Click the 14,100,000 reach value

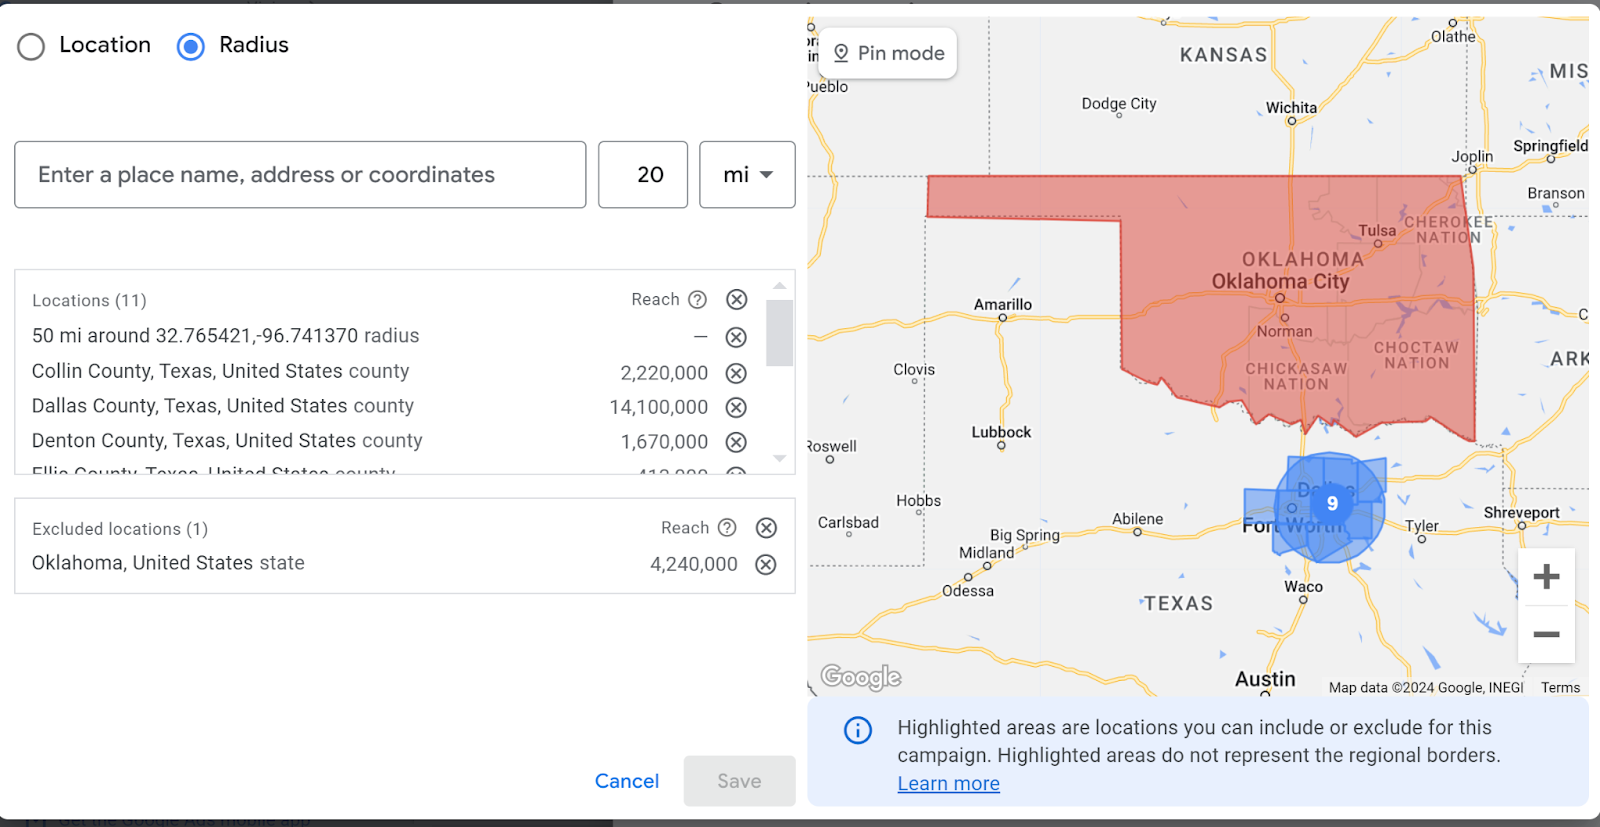point(659,407)
